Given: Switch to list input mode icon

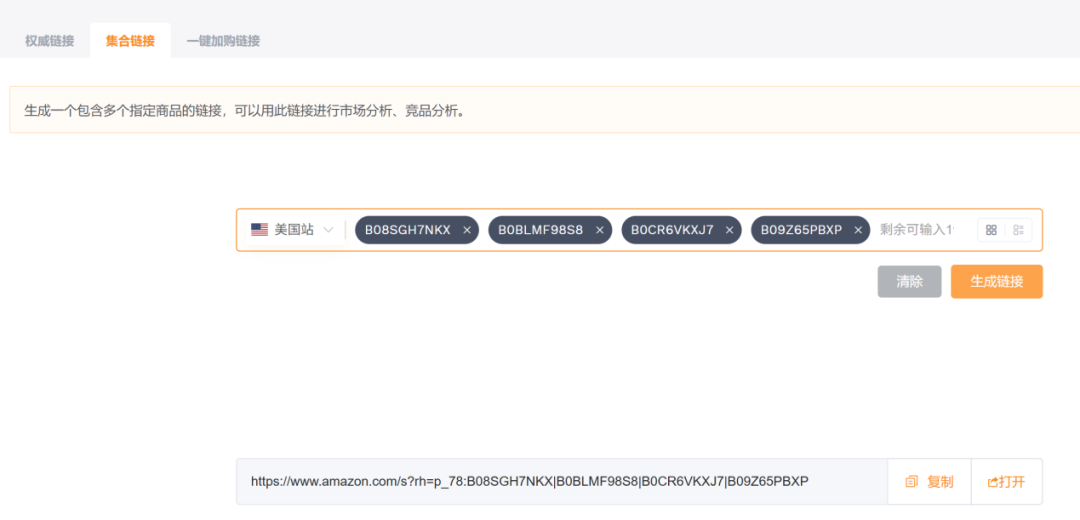Looking at the screenshot, I should point(1018,230).
